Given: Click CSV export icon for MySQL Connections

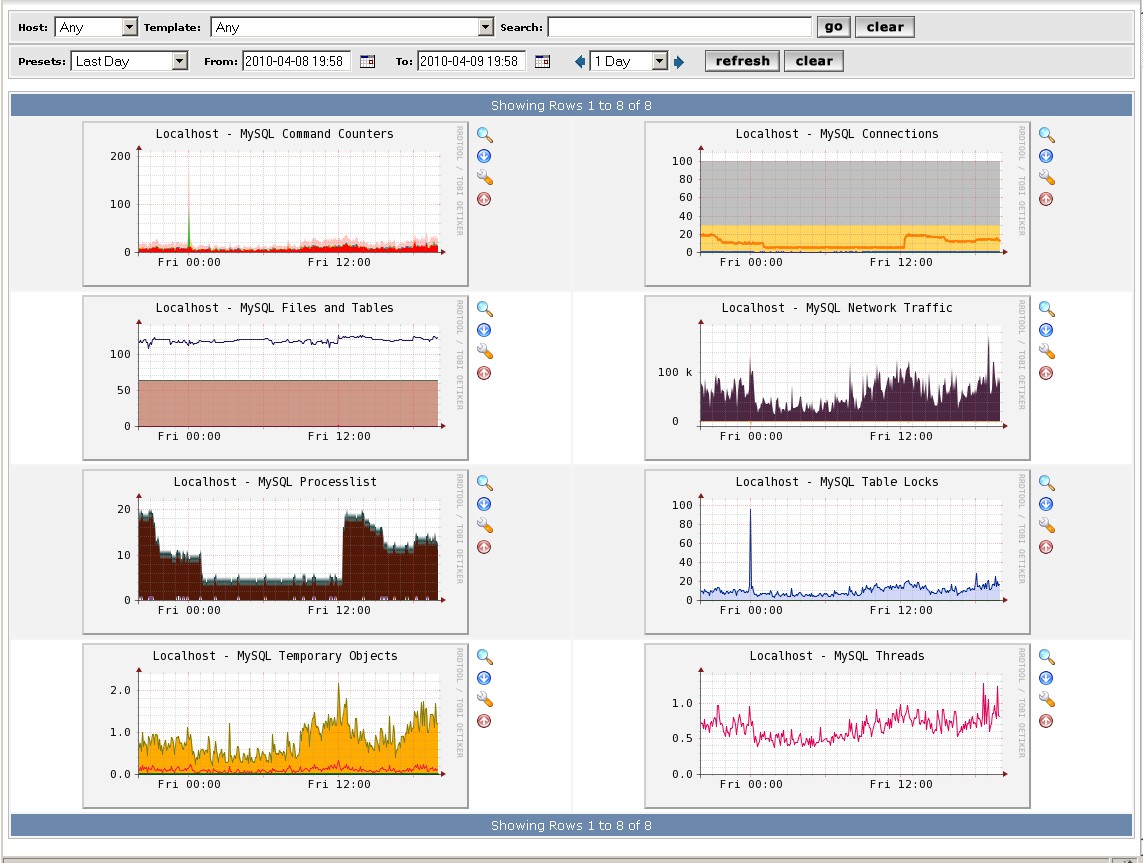Looking at the screenshot, I should point(1046,156).
